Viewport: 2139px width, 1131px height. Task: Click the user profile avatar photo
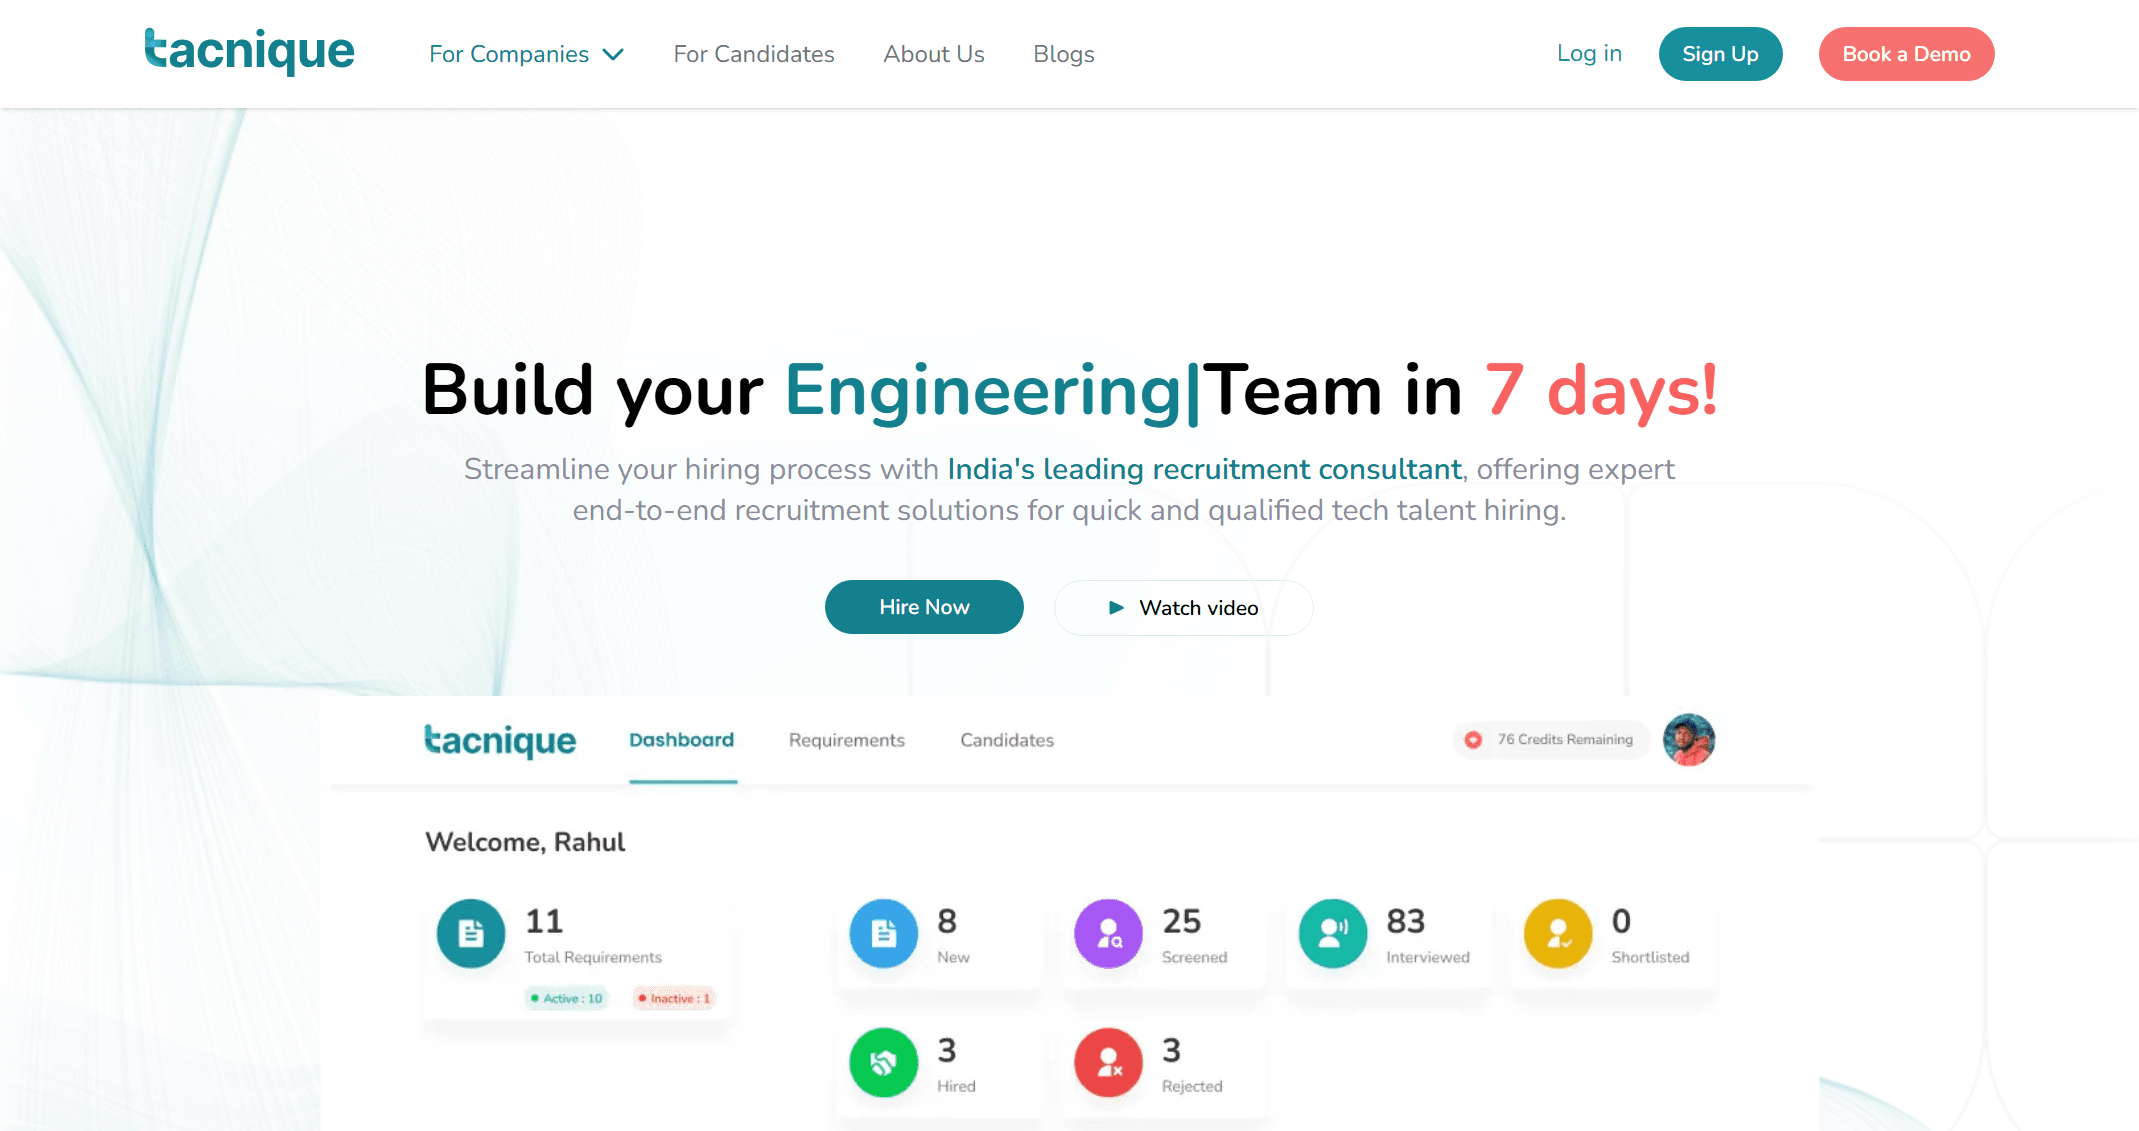click(1688, 740)
